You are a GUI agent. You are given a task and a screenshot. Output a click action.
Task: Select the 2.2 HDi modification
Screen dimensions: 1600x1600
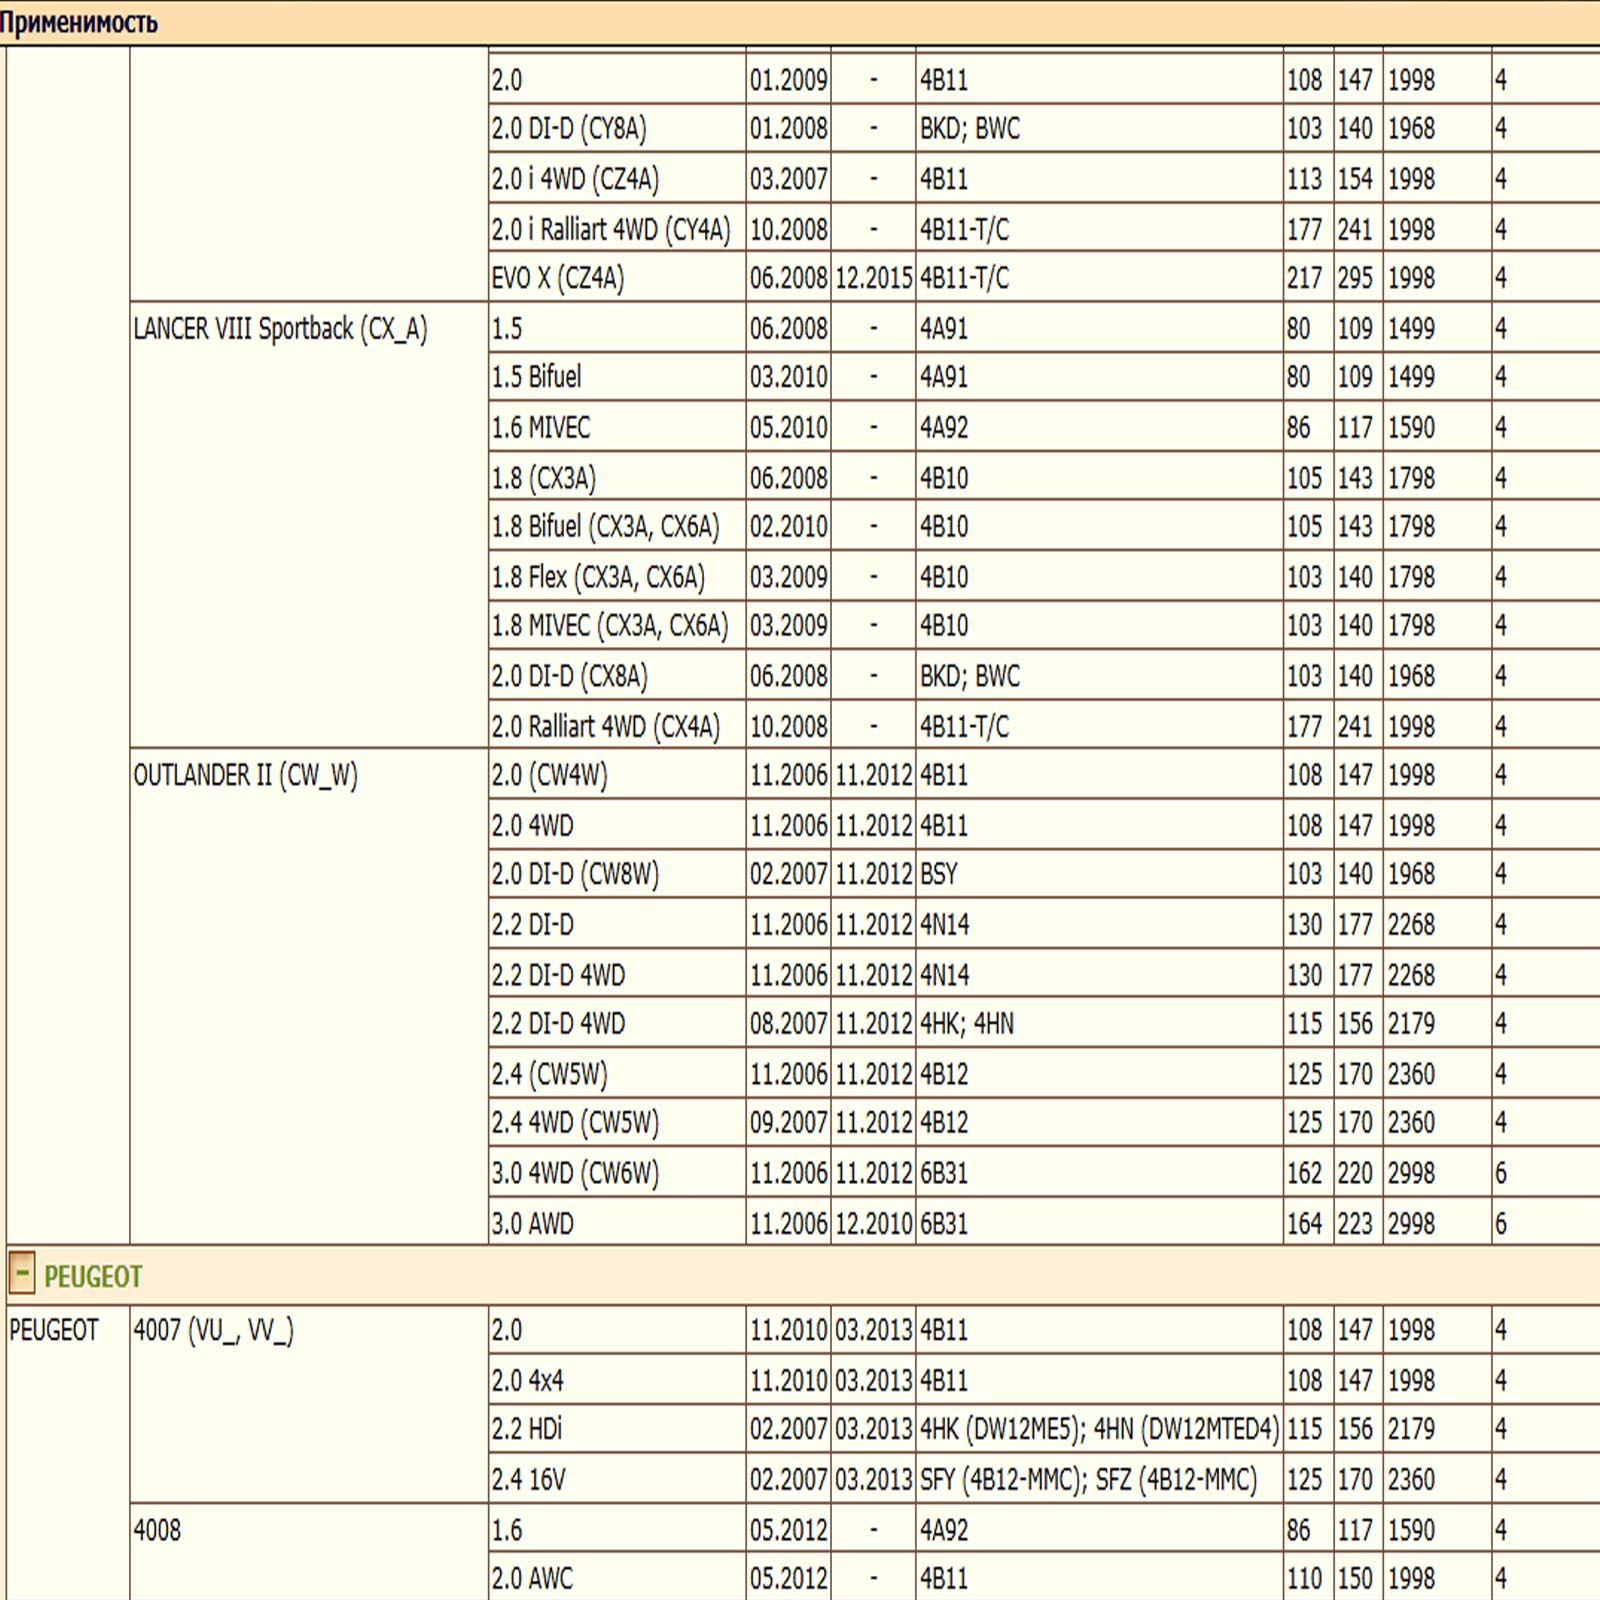point(527,1429)
